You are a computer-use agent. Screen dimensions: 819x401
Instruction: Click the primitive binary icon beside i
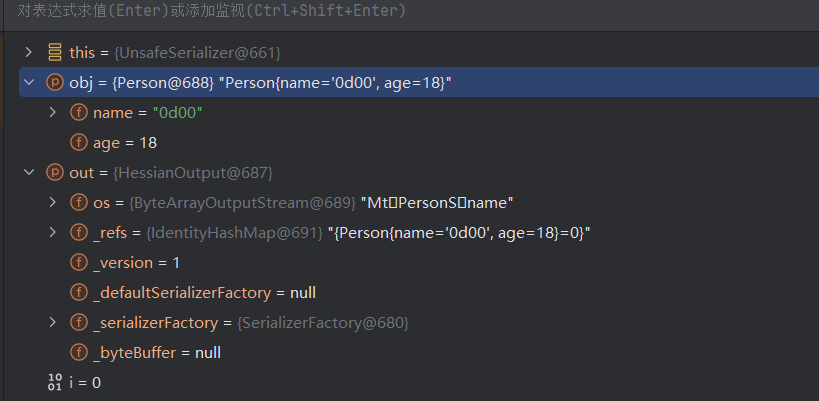click(54, 383)
